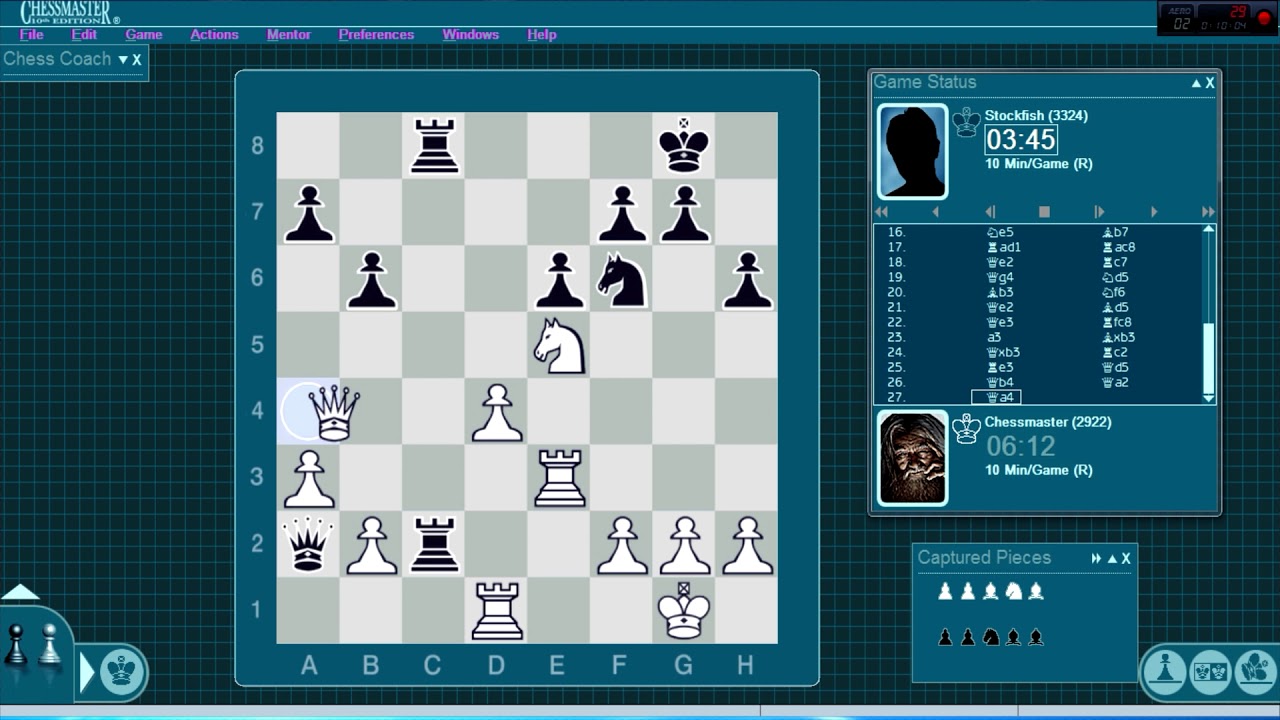The image size is (1280, 720).
Task: Click the step-back-to-previous-variation control
Action: (989, 212)
